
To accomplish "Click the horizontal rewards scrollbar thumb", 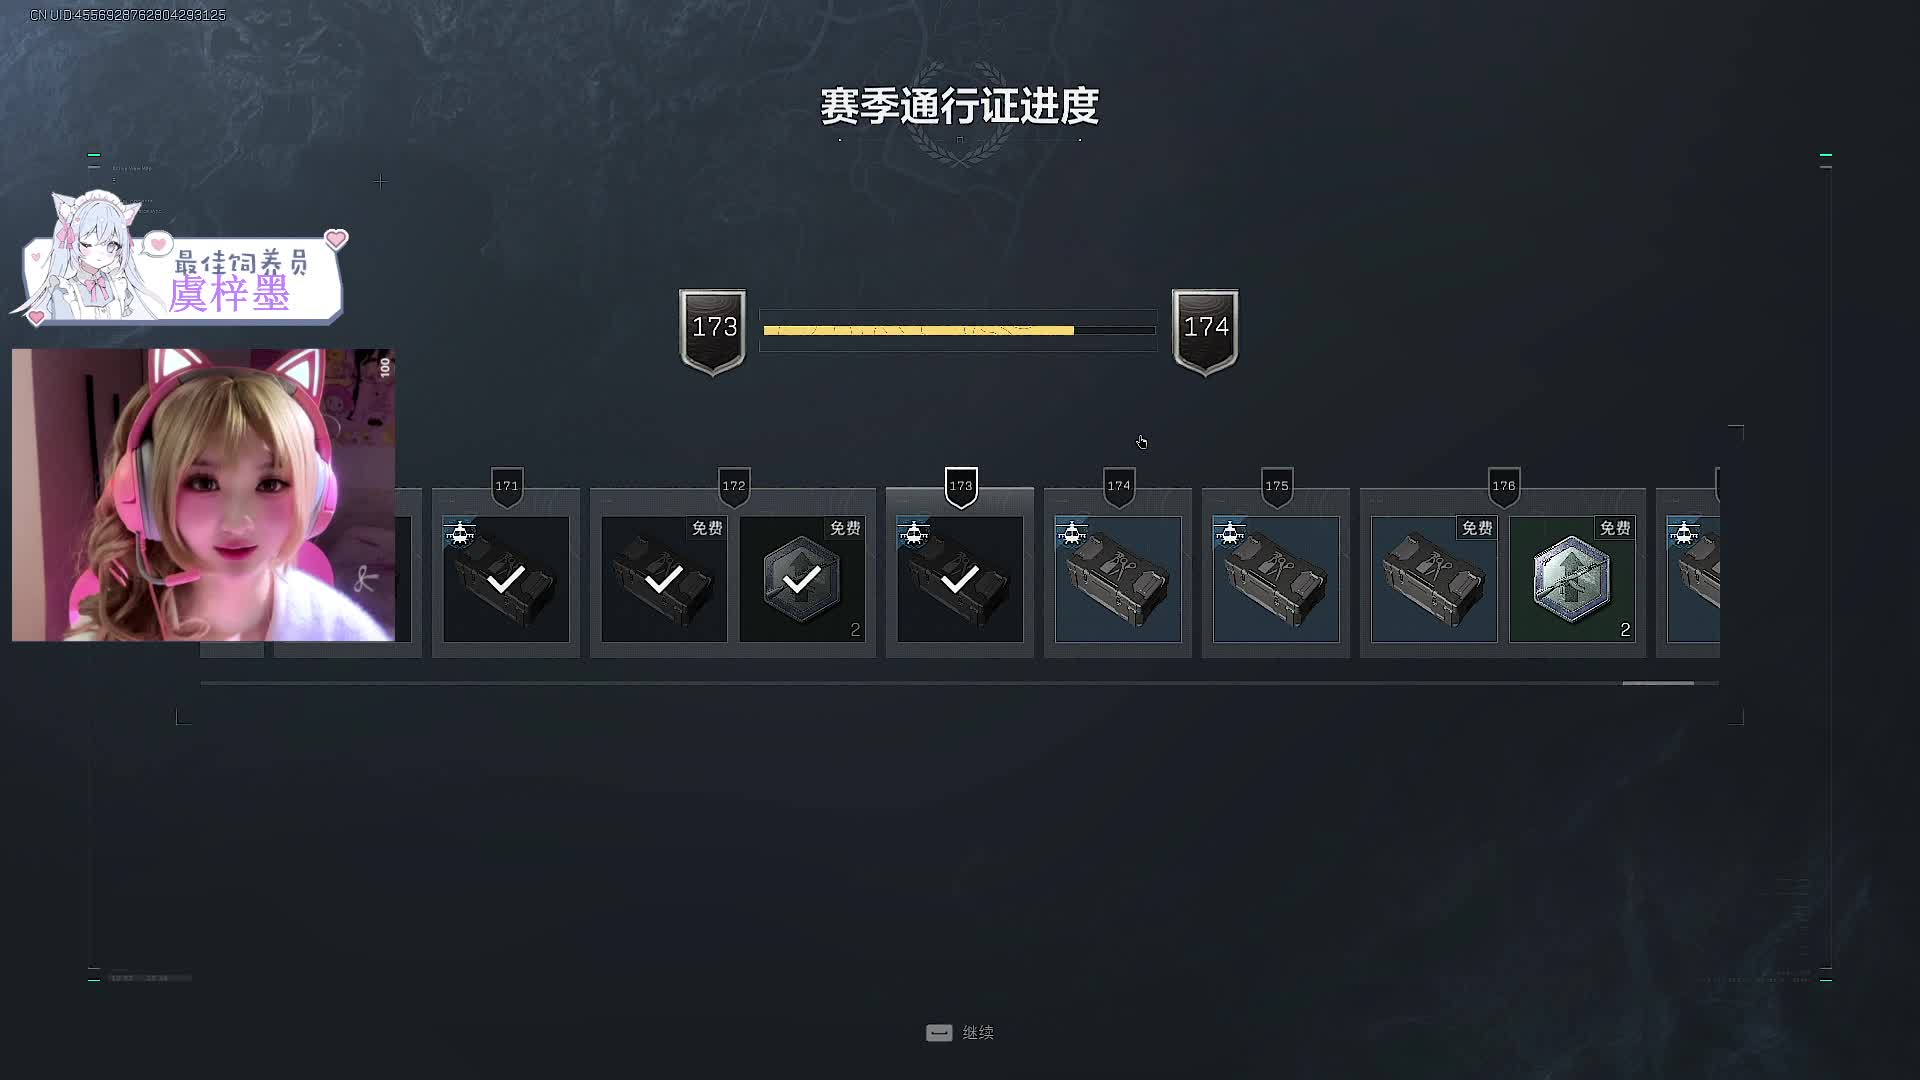I will (x=1658, y=683).
